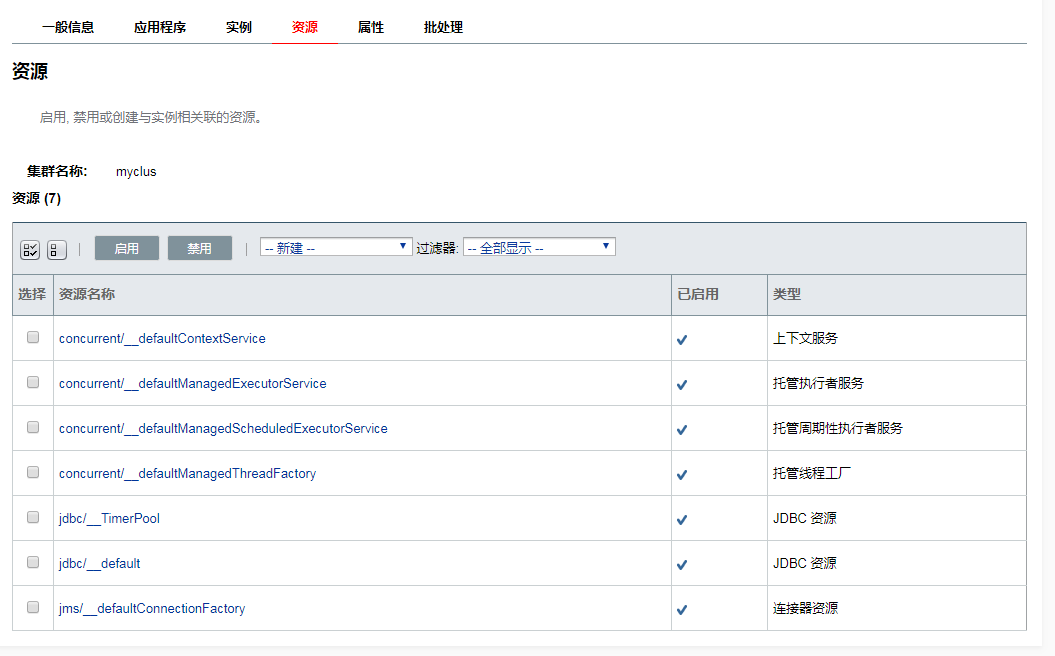Select the jdbc/__TimerPool row checkbox

coord(33,518)
